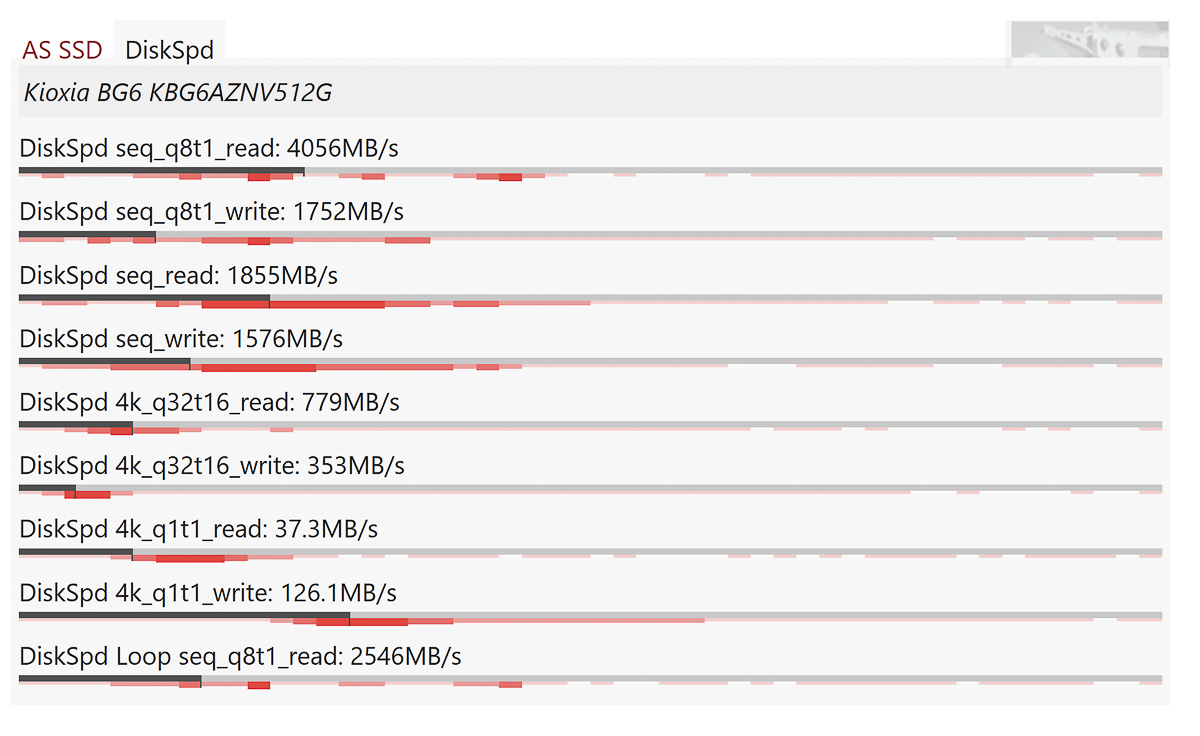Click the dark bar under seq_write result

pos(104,361)
